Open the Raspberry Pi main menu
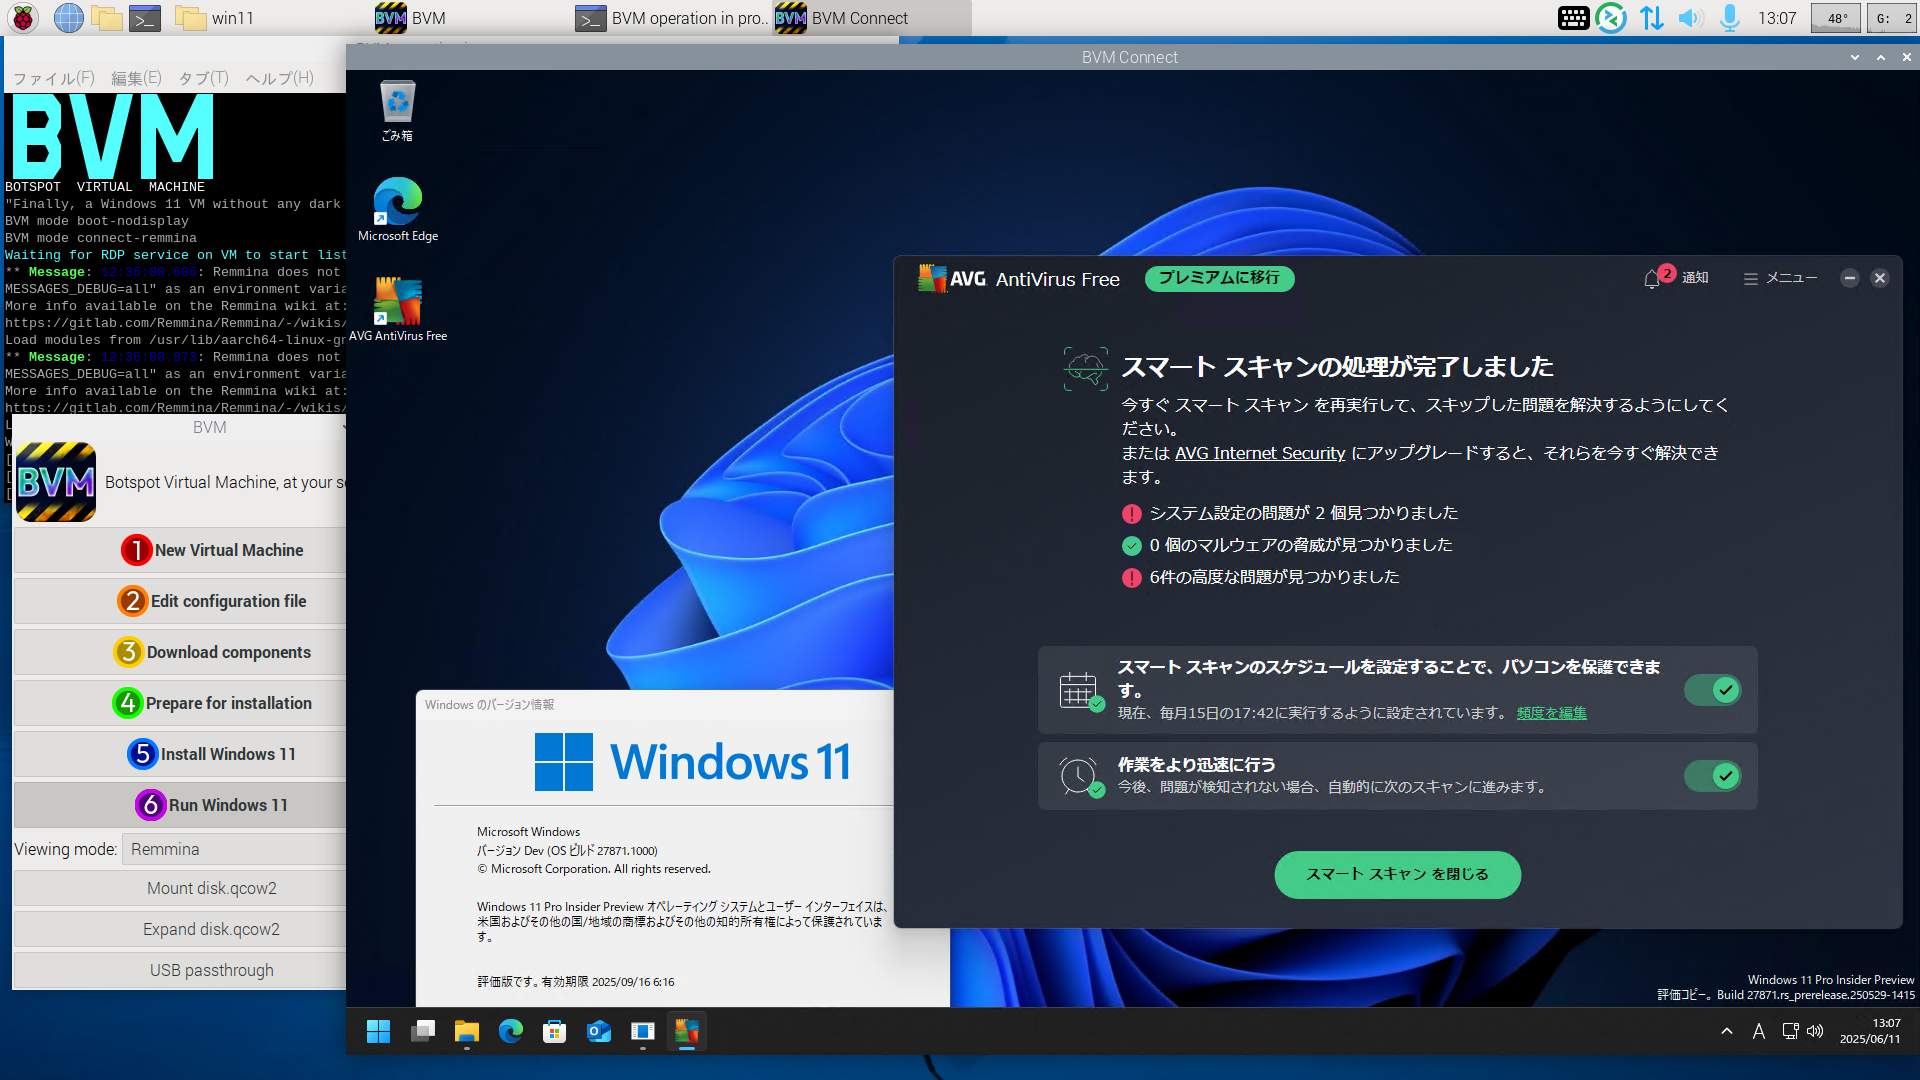The image size is (1920, 1080). coord(23,17)
